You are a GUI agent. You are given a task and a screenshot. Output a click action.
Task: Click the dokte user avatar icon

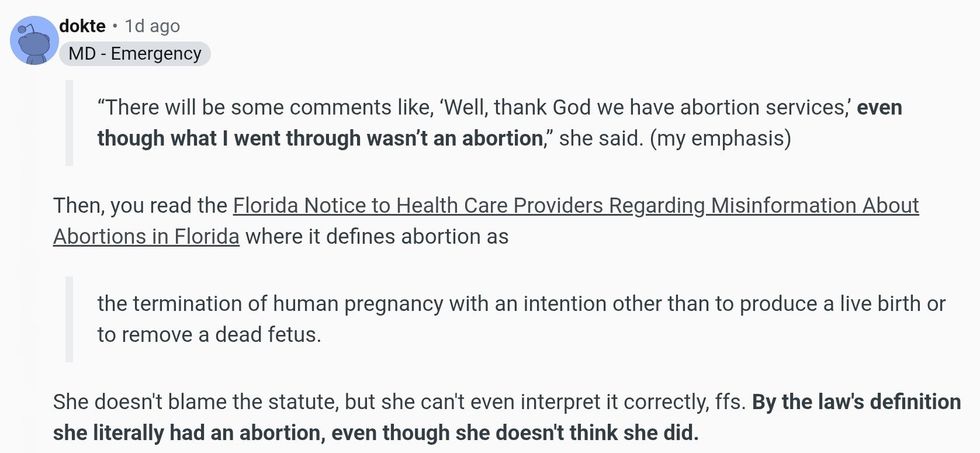[x=34, y=41]
